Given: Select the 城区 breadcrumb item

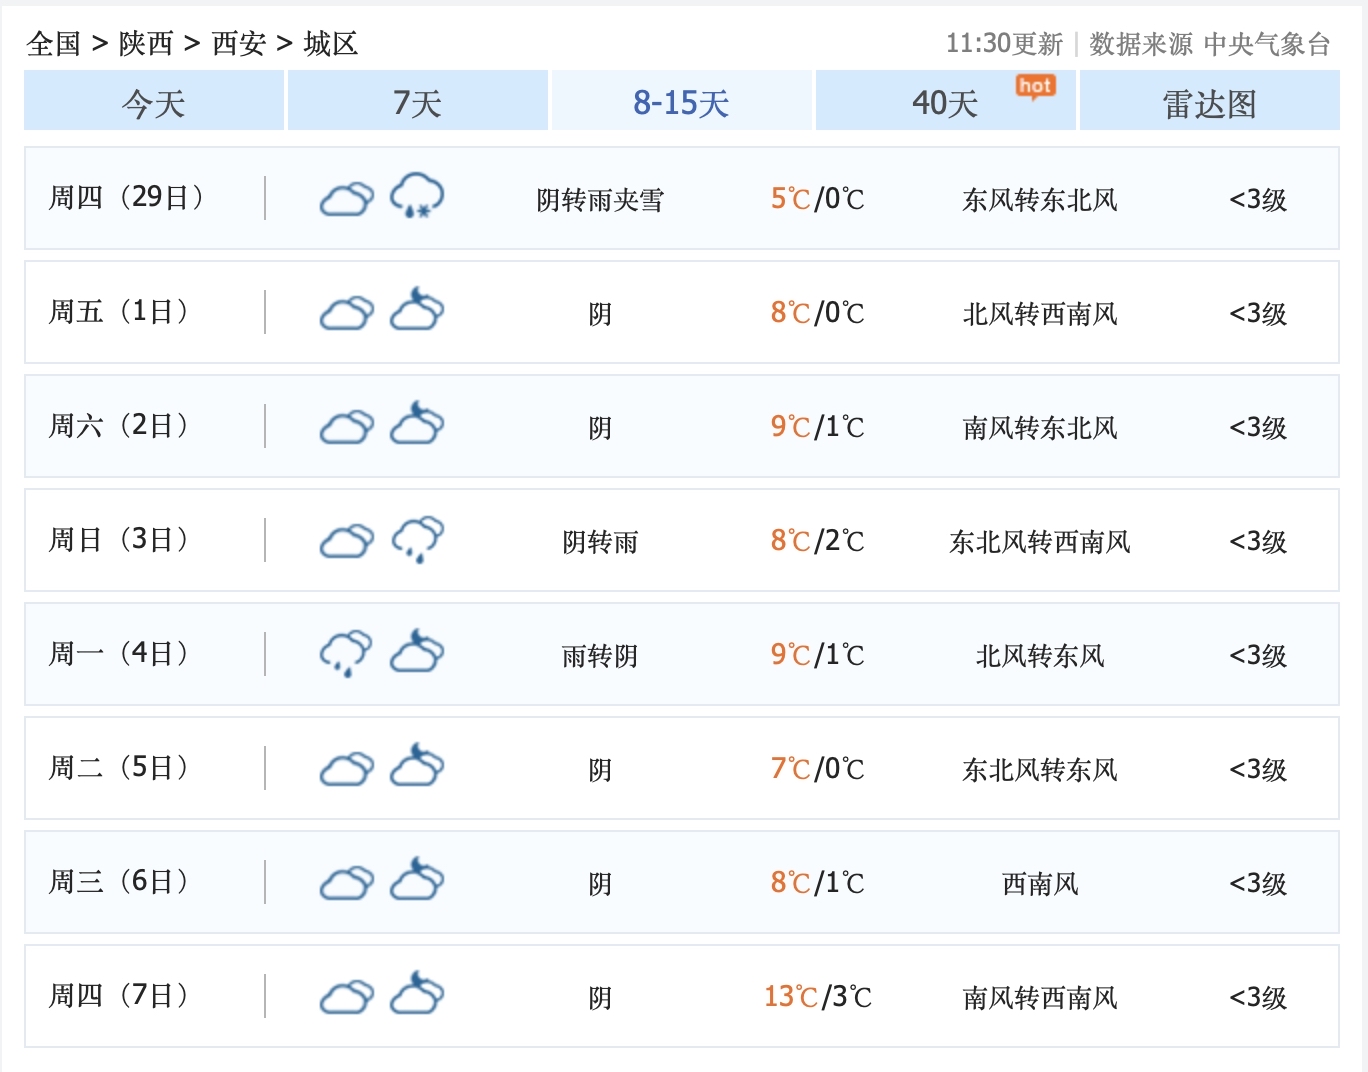Looking at the screenshot, I should click(x=333, y=43).
